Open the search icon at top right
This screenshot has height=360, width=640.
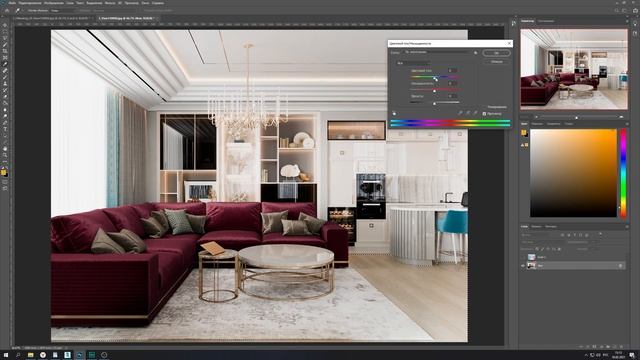point(617,11)
